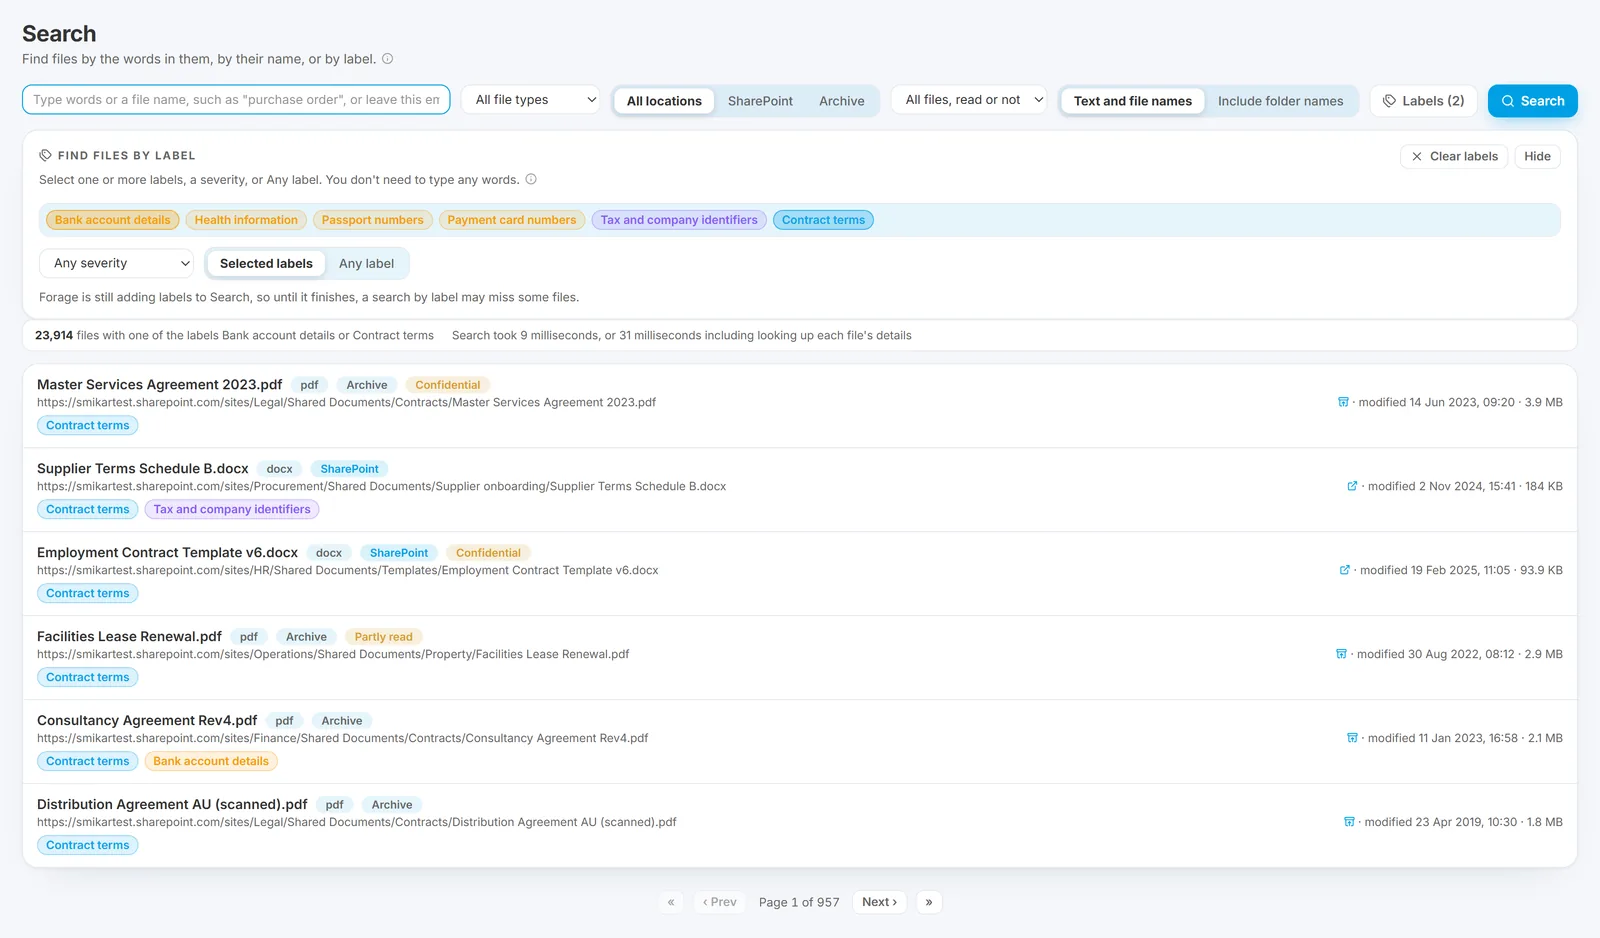This screenshot has width=1600, height=938.
Task: Click archive icon on Facilities Lease Renewal row
Action: click(1341, 654)
